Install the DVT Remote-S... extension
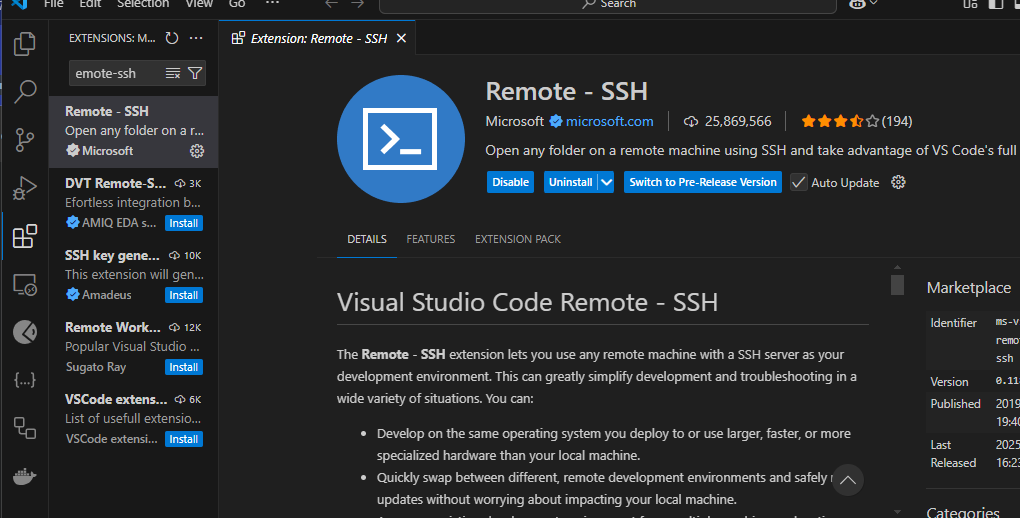 (x=184, y=223)
